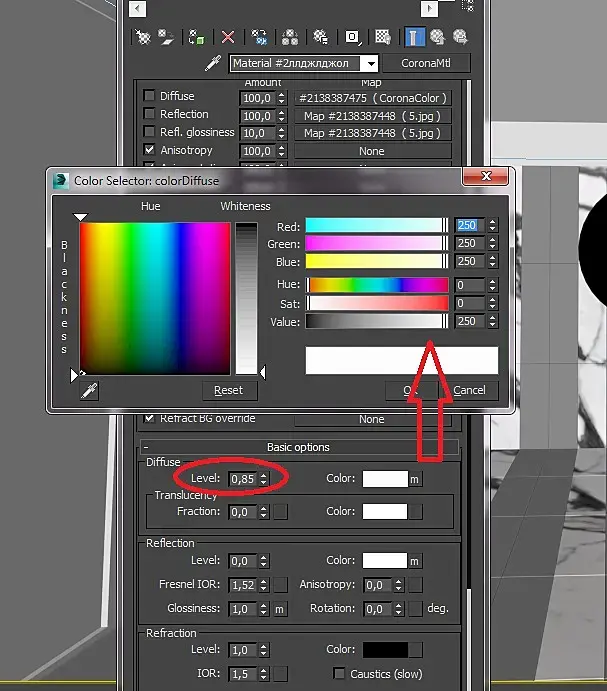Click in the Red color slider

(x=376, y=225)
